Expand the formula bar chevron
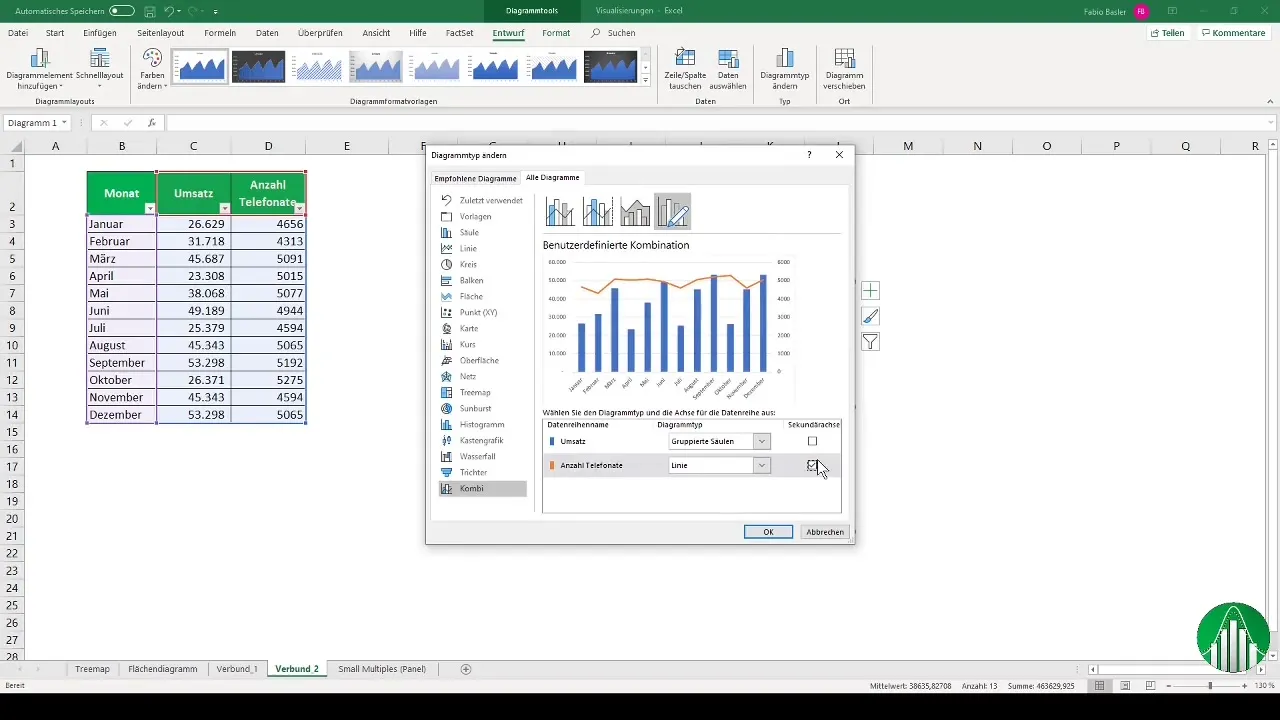Viewport: 1280px width, 720px height. tap(1271, 123)
